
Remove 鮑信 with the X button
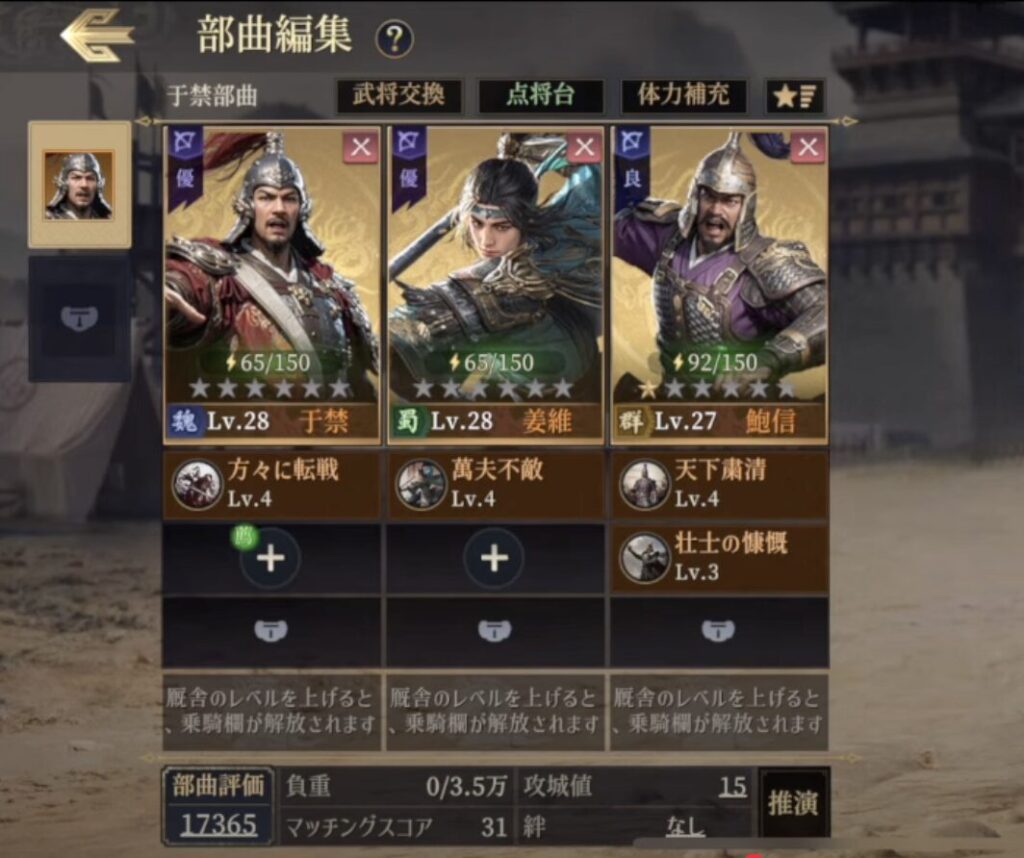coord(808,147)
